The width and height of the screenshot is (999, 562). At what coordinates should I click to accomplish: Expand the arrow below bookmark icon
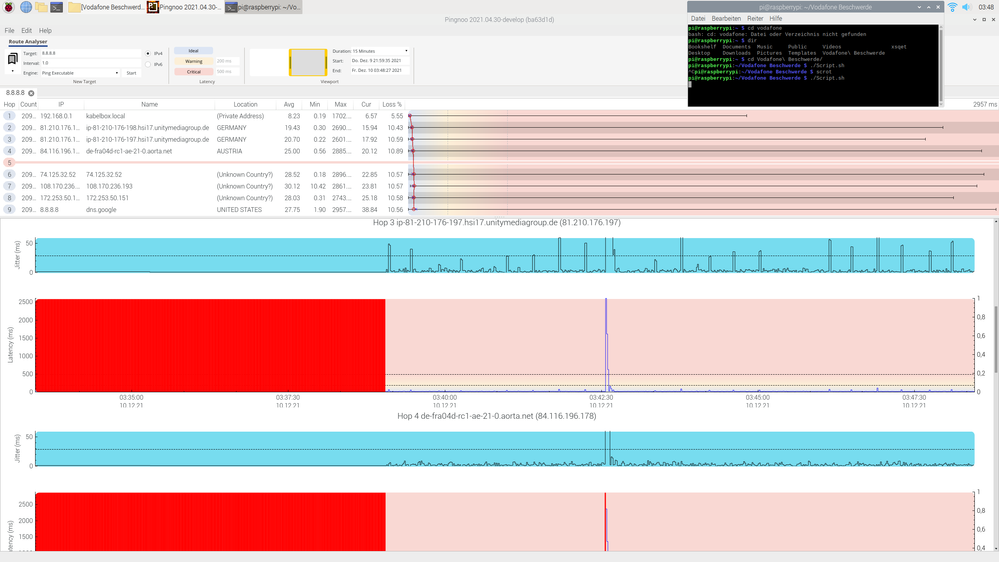[x=13, y=72]
